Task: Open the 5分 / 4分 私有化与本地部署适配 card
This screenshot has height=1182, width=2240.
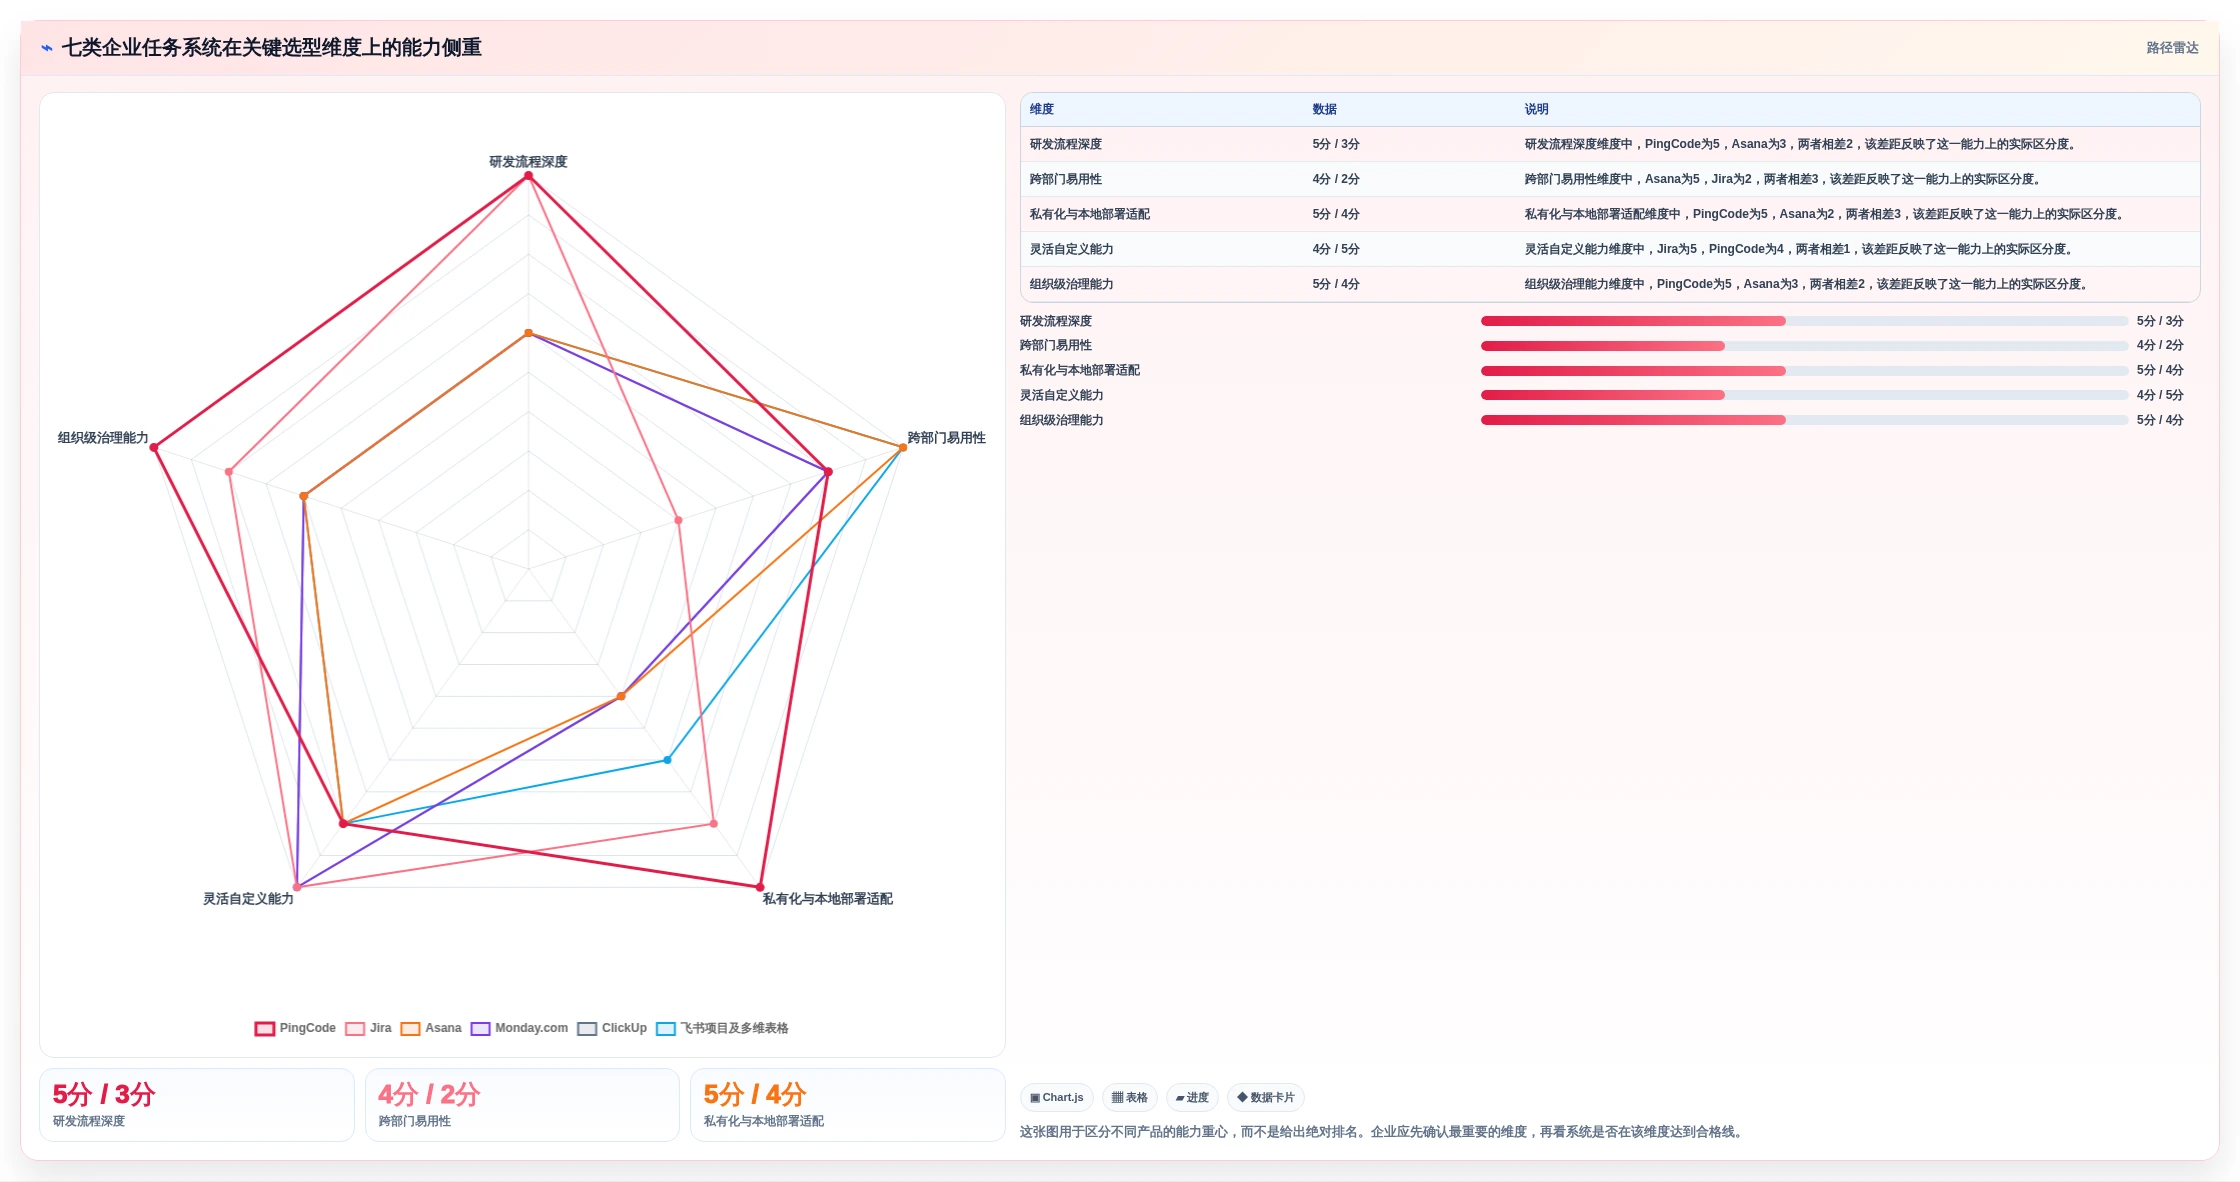Action: (848, 1105)
